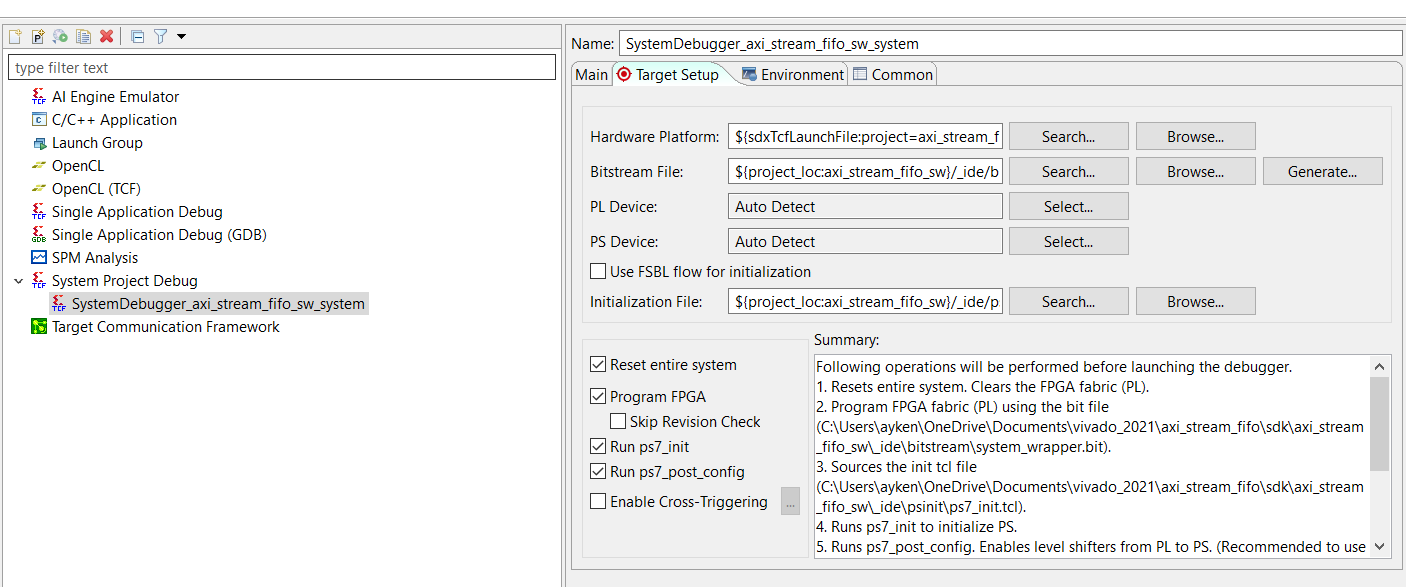Uncheck Run ps7_init
The width and height of the screenshot is (1406, 587).
click(x=598, y=446)
